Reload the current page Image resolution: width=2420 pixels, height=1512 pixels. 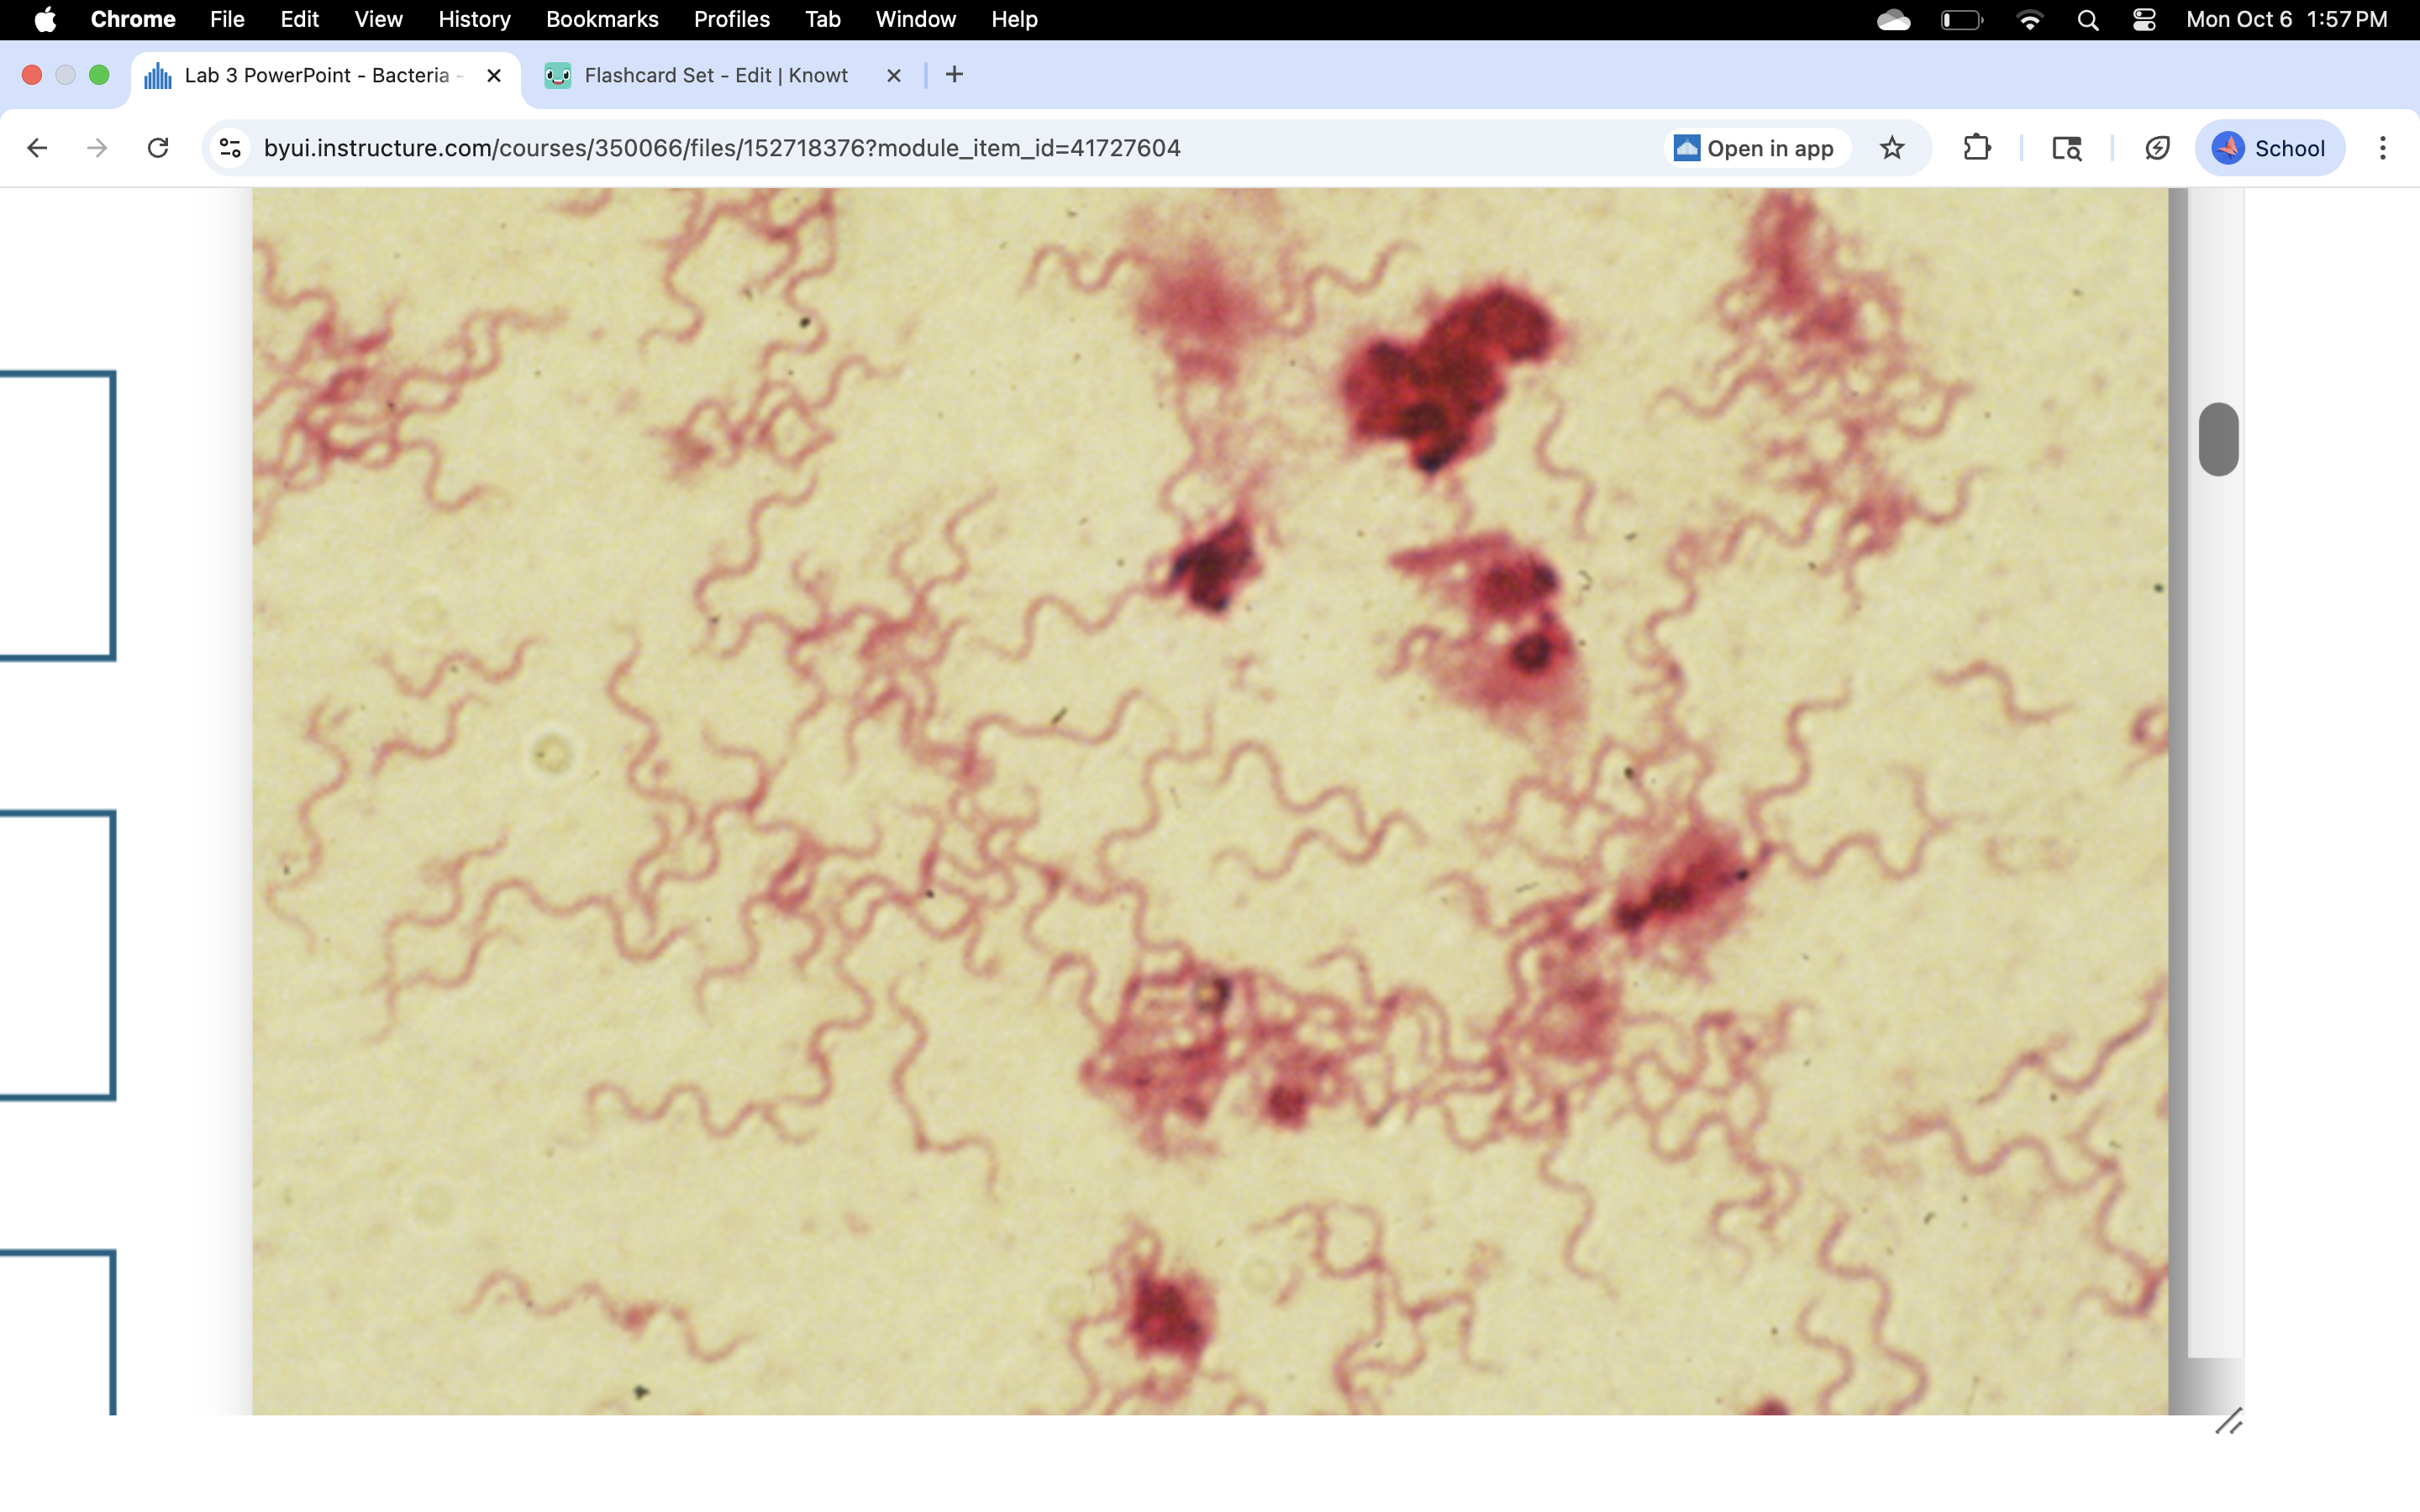click(x=158, y=148)
